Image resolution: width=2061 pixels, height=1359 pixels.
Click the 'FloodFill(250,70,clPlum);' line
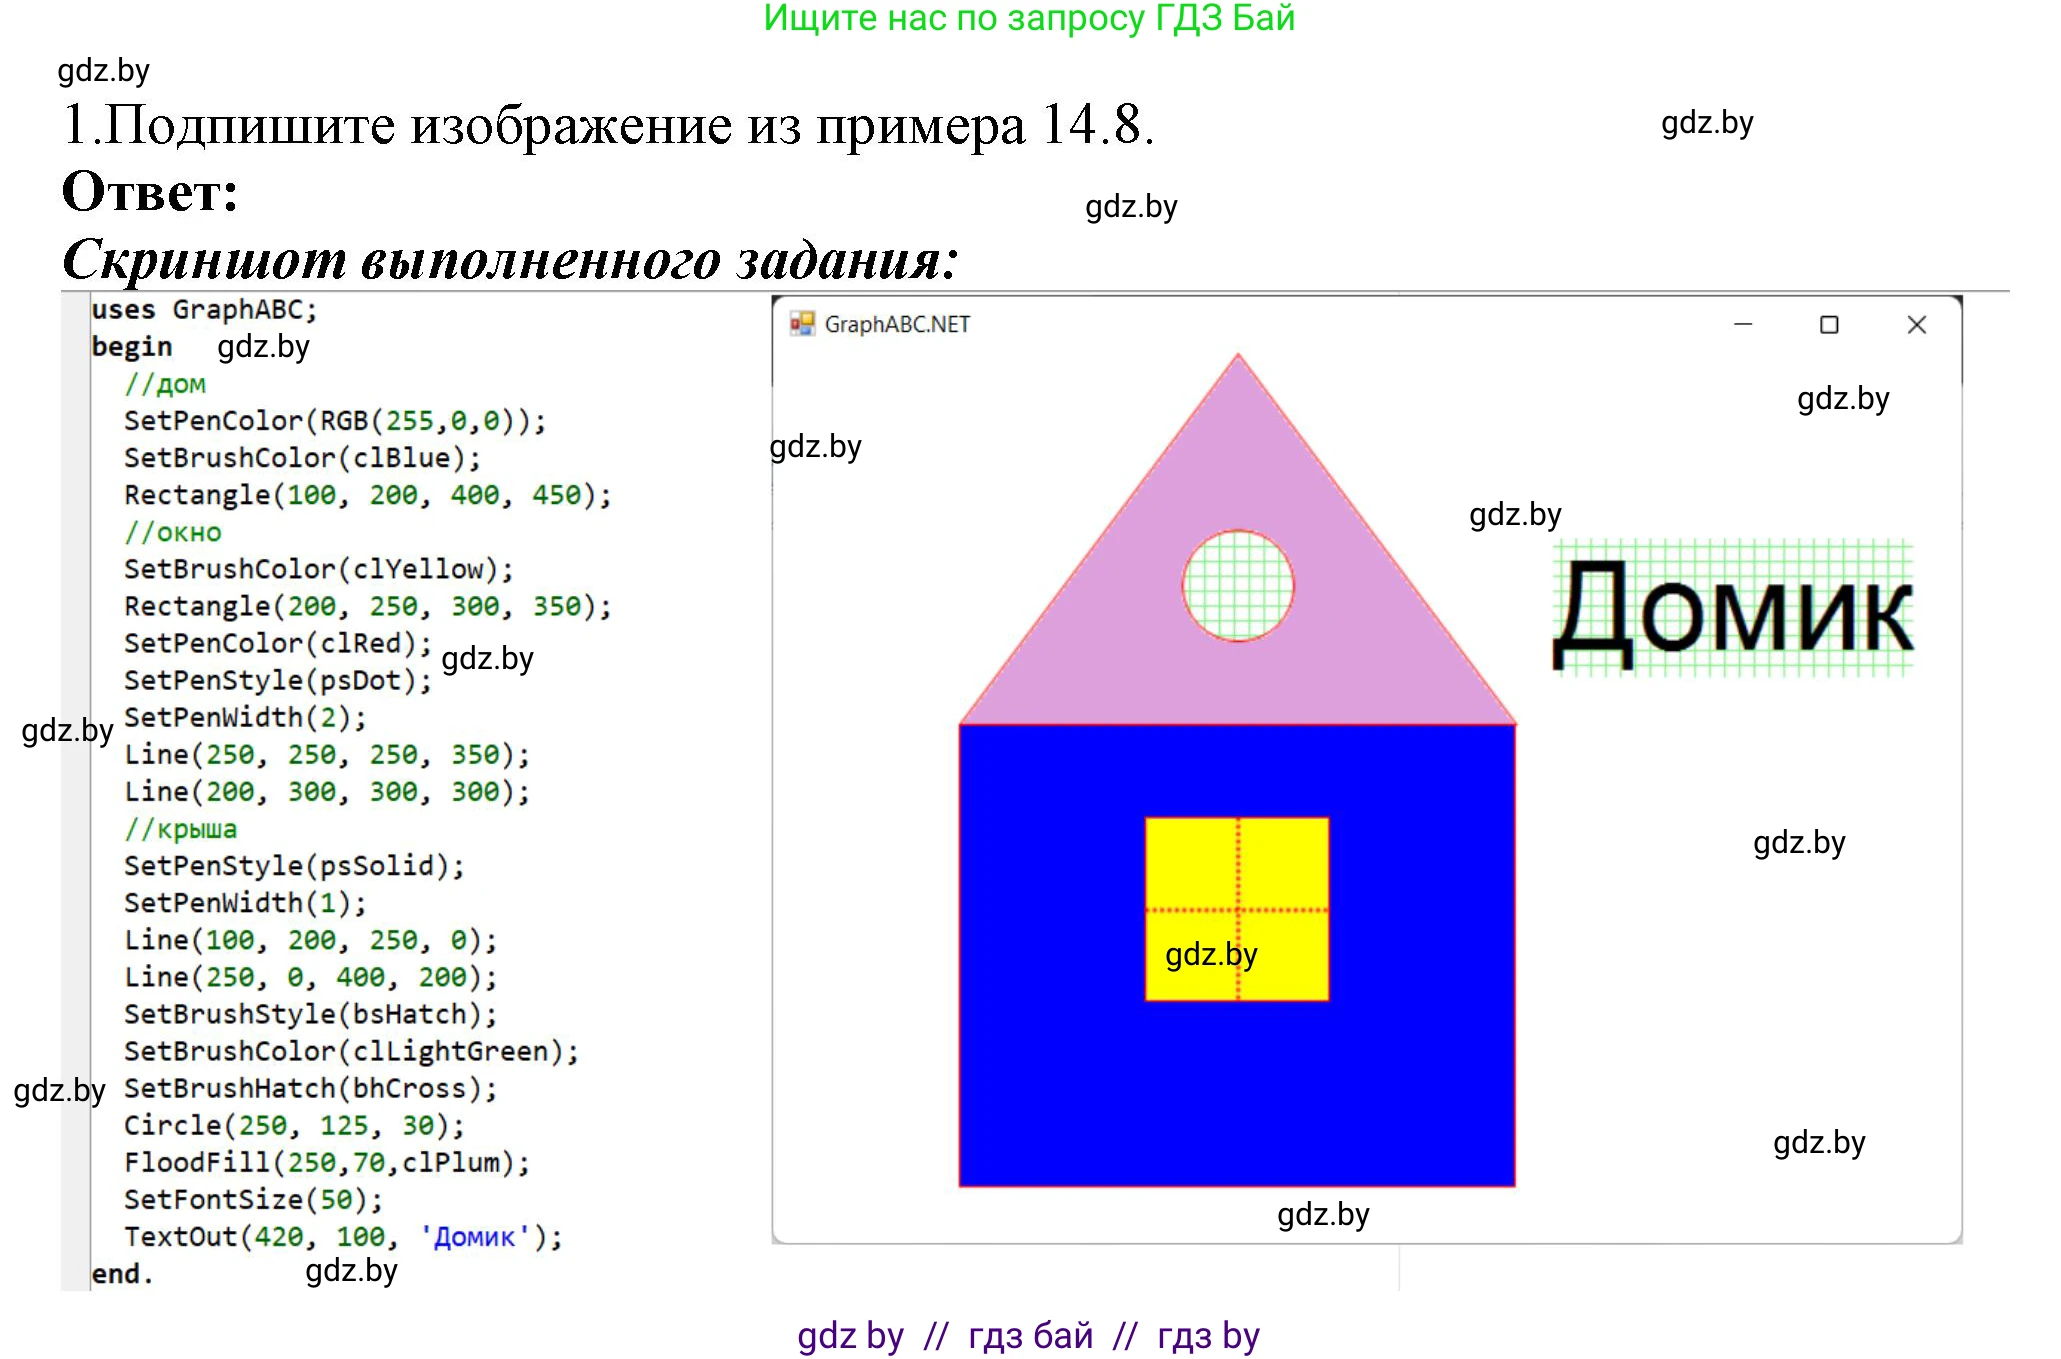click(326, 1162)
